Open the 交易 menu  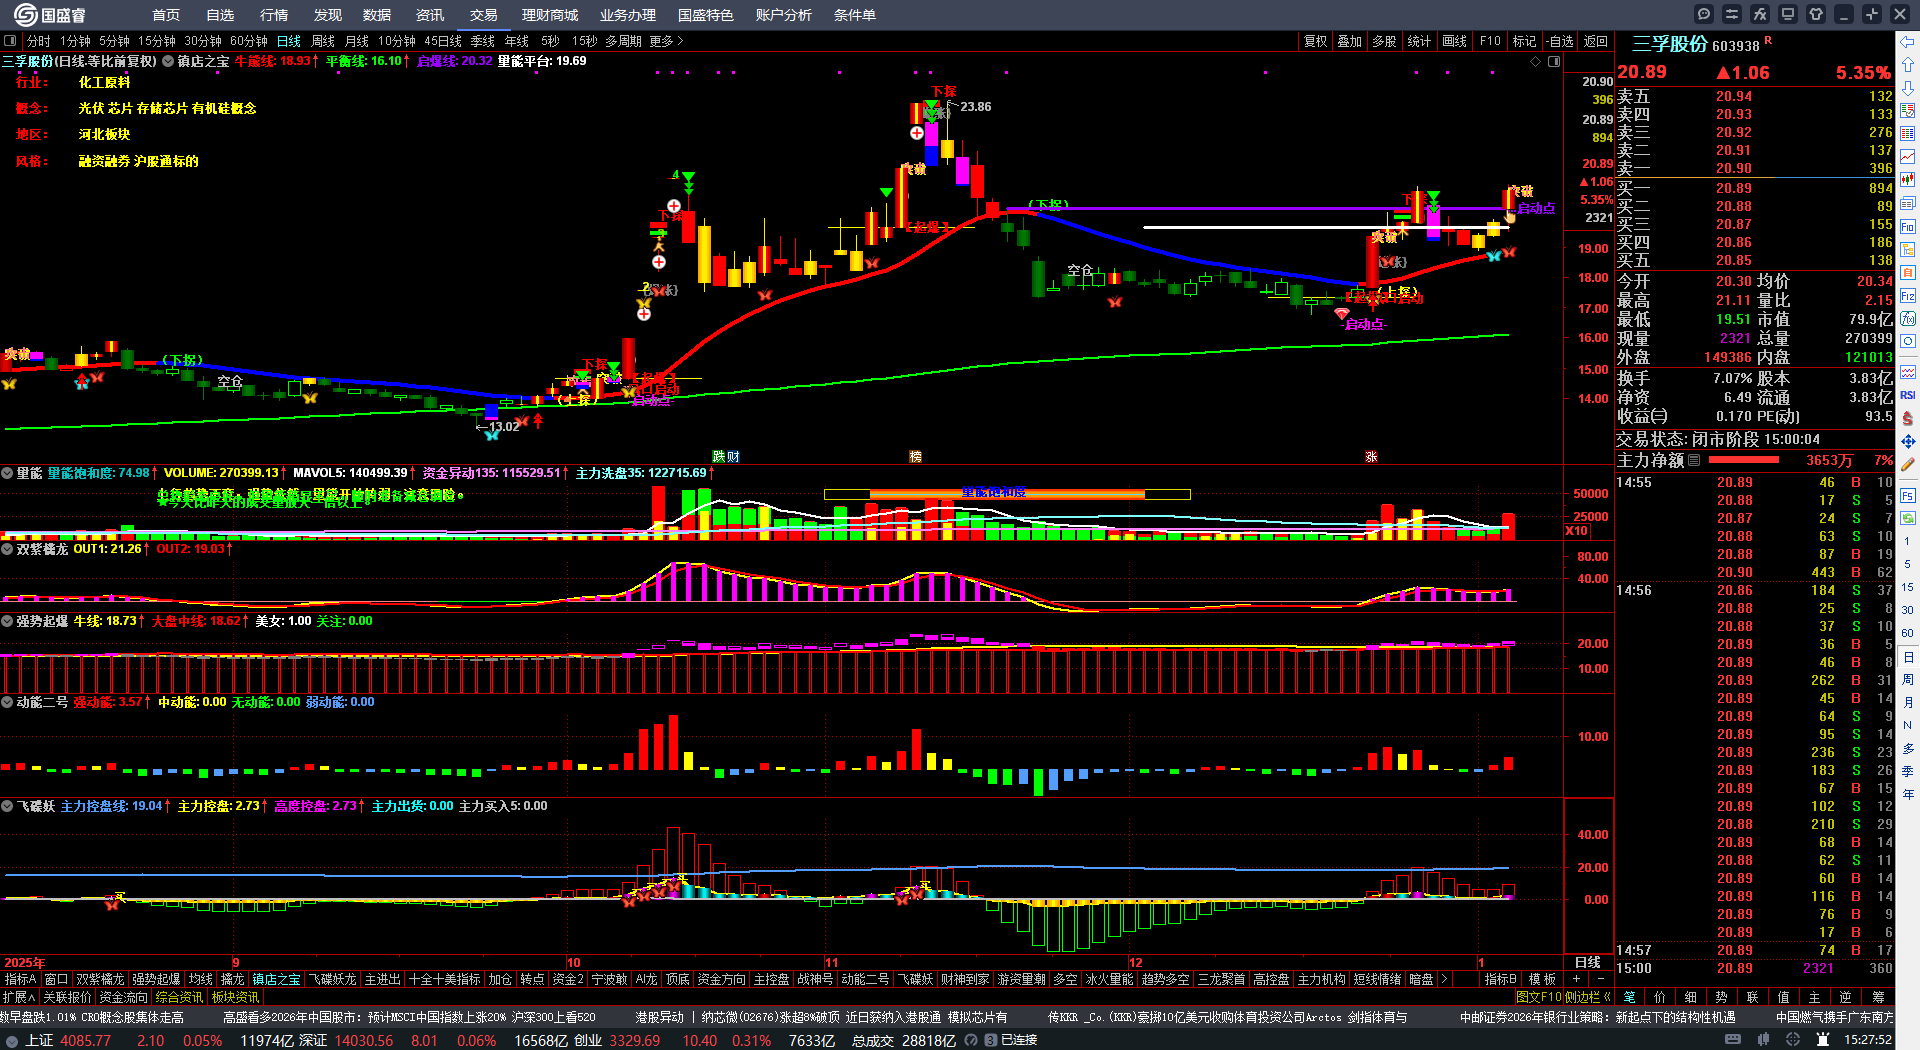pos(484,15)
